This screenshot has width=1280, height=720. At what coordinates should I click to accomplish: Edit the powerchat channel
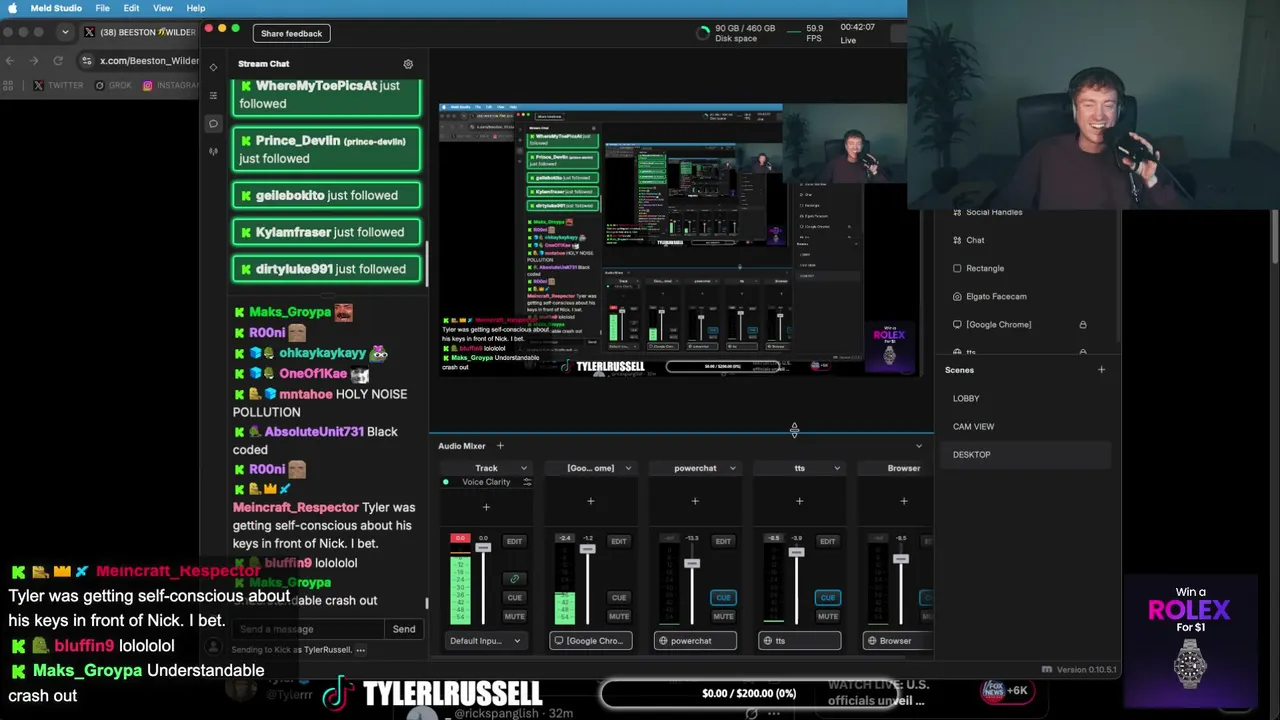723,541
